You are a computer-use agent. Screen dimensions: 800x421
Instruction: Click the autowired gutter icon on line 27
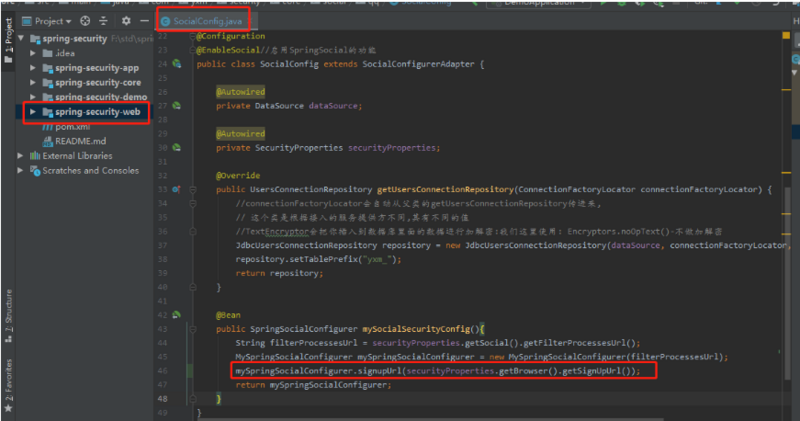coord(177,106)
